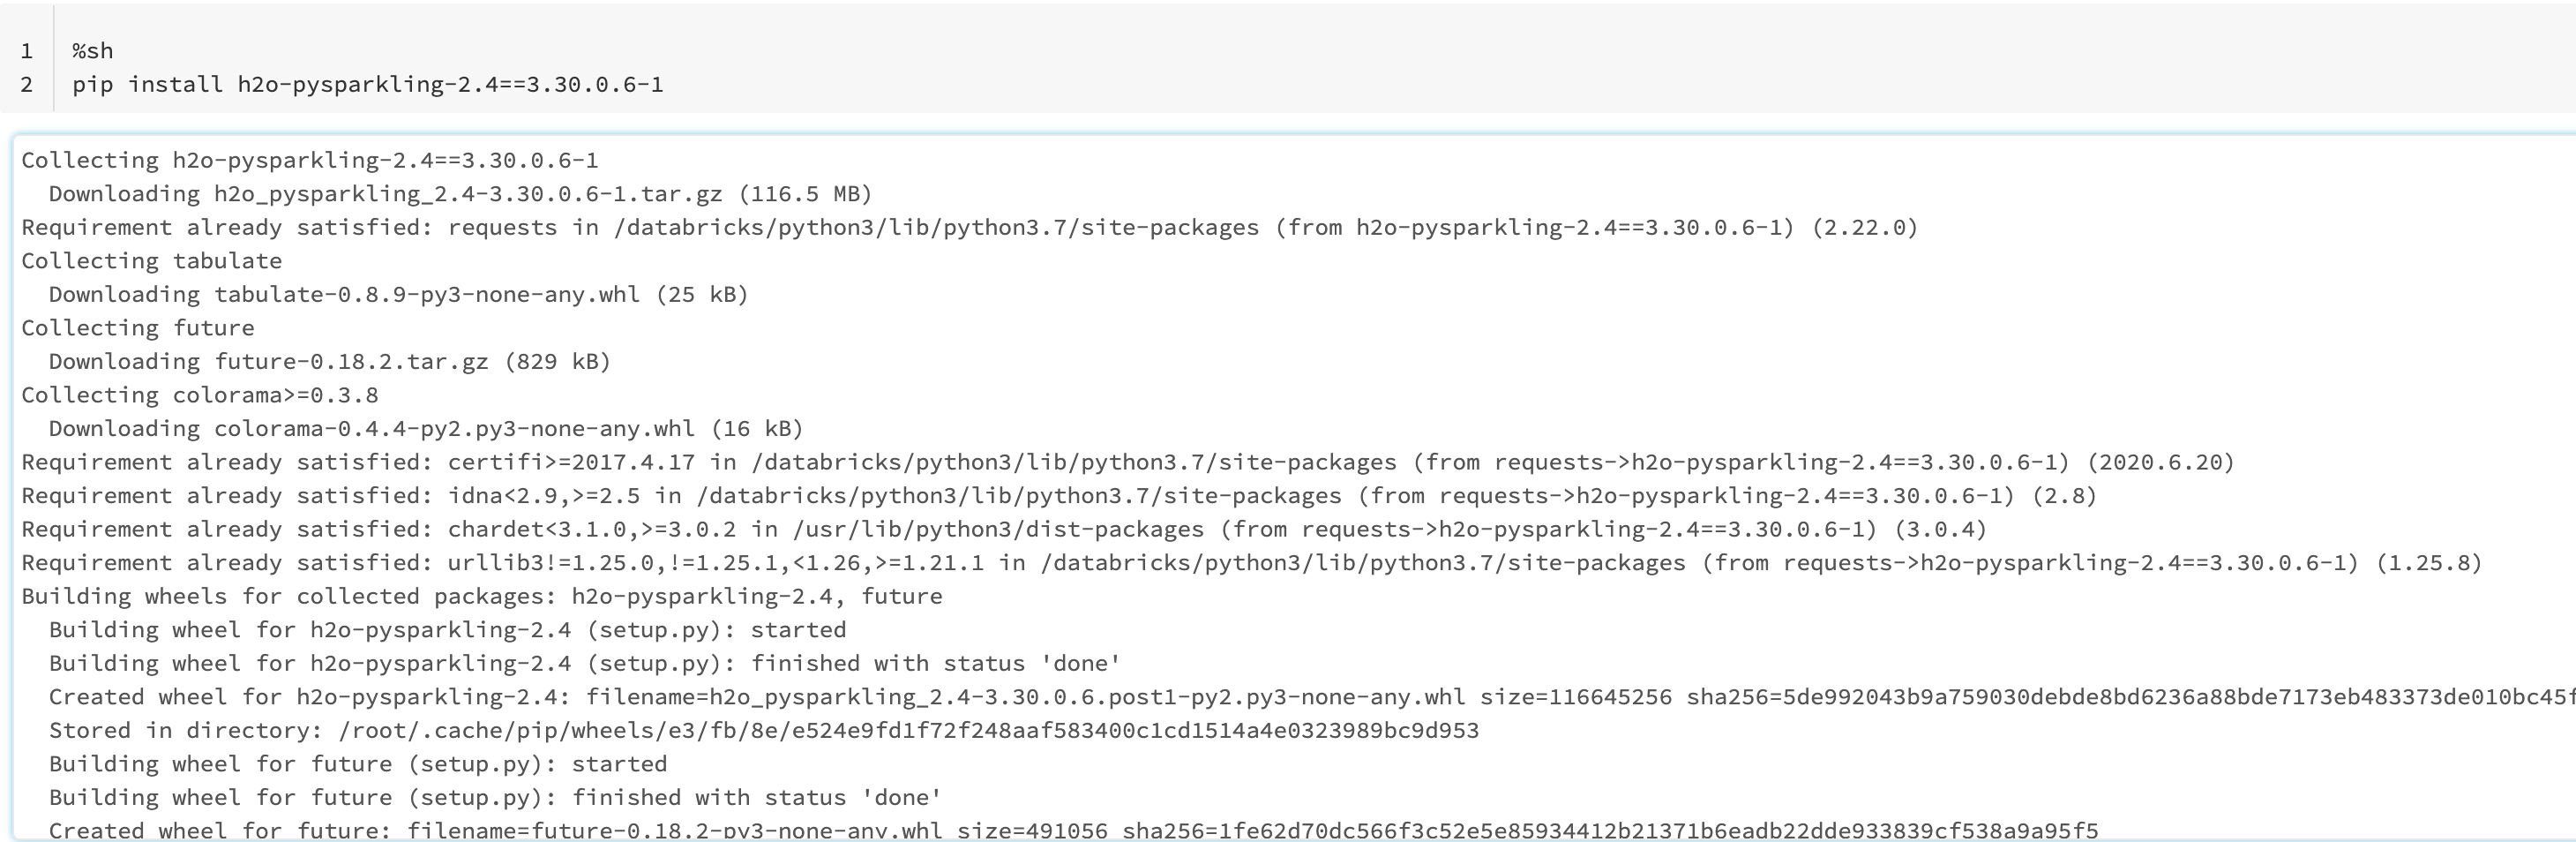Screen dimensions: 2576x842
Task: Click the 'Created wheel for future' output line
Action: pos(1073,830)
